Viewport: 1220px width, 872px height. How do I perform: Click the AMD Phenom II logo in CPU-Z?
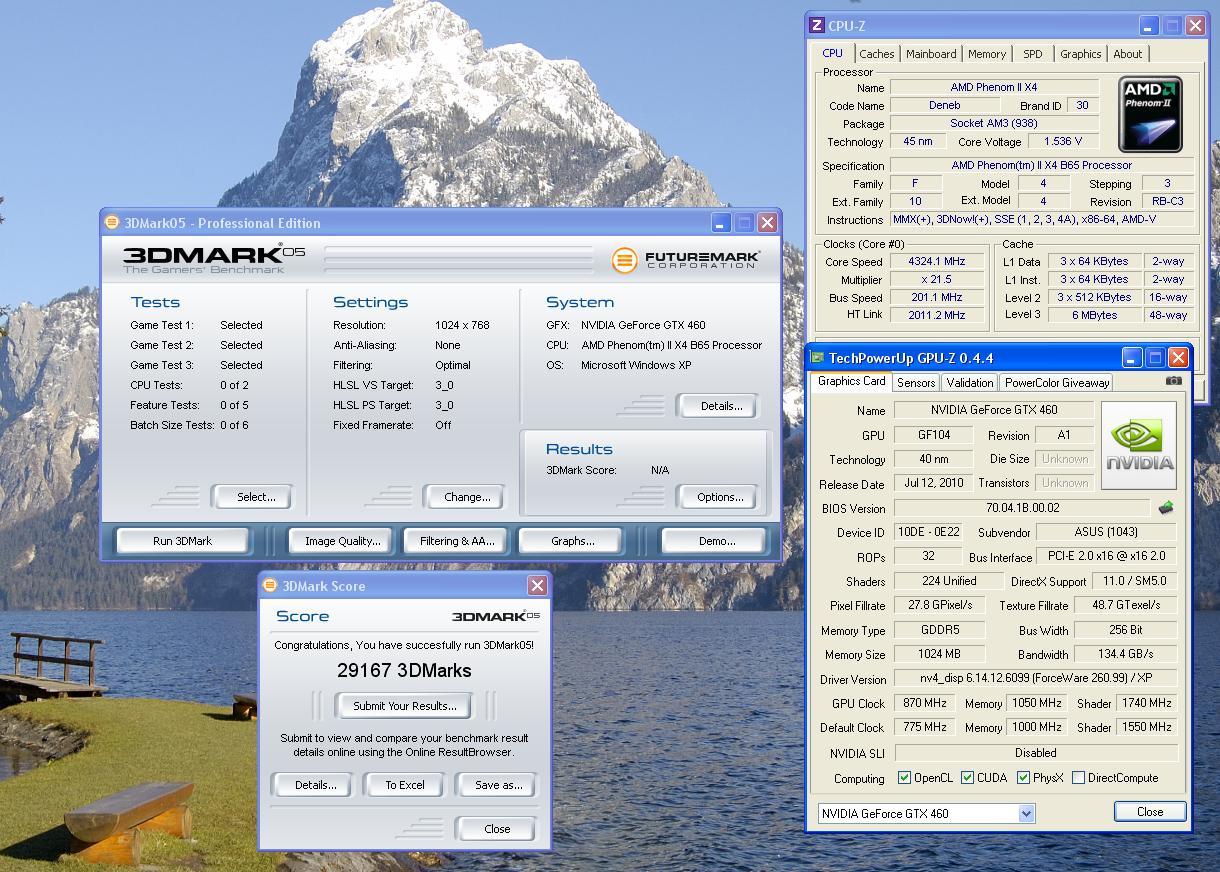pyautogui.click(x=1151, y=113)
